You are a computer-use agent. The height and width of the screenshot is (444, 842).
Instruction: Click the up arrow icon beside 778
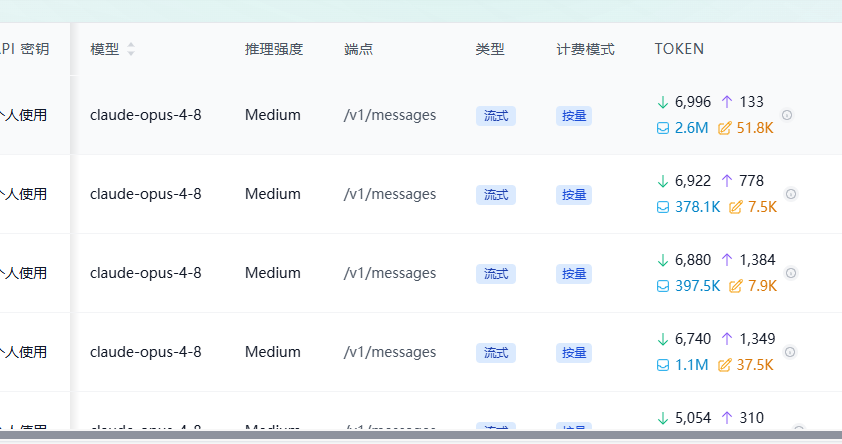[x=727, y=181]
